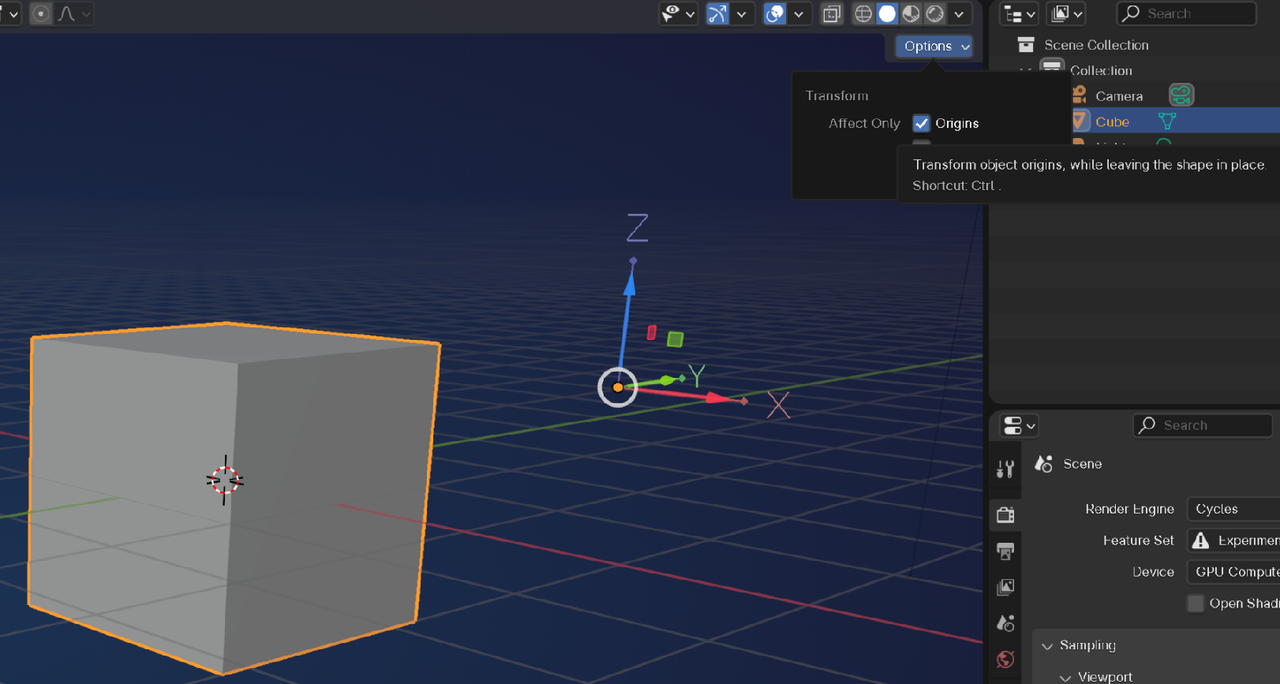Select solid viewport shading mode

pos(887,14)
